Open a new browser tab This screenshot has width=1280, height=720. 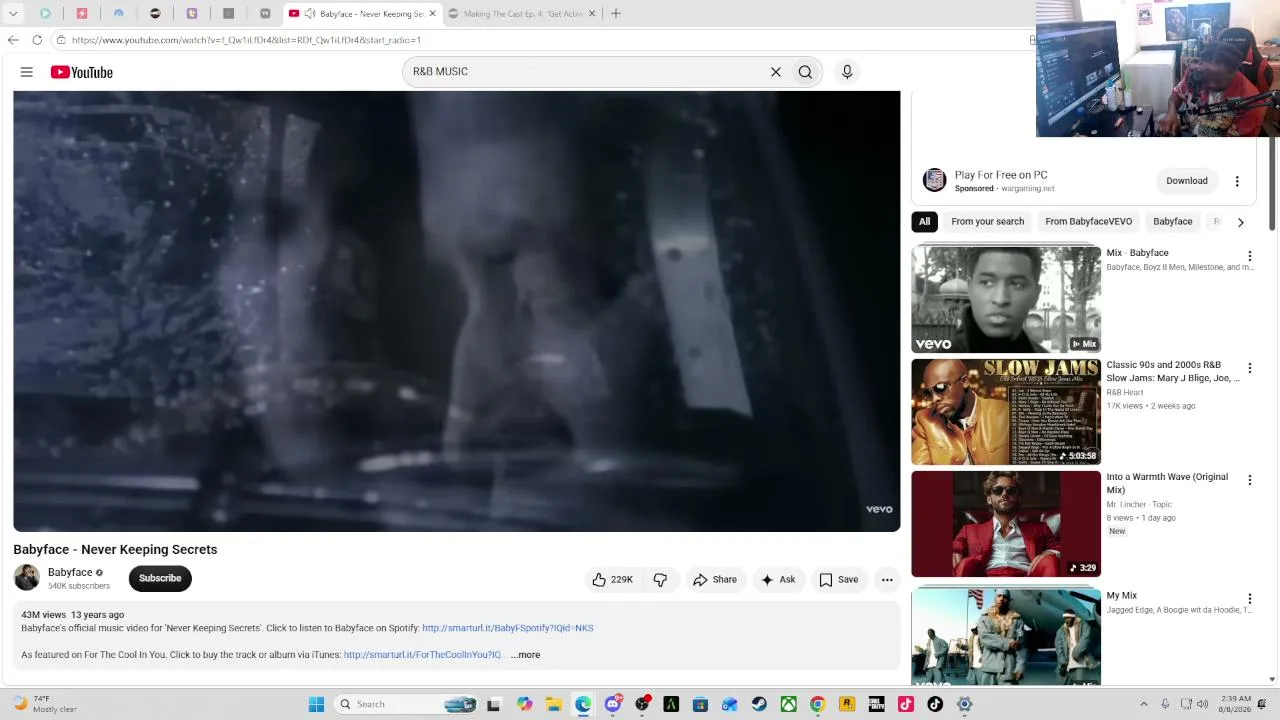point(616,14)
